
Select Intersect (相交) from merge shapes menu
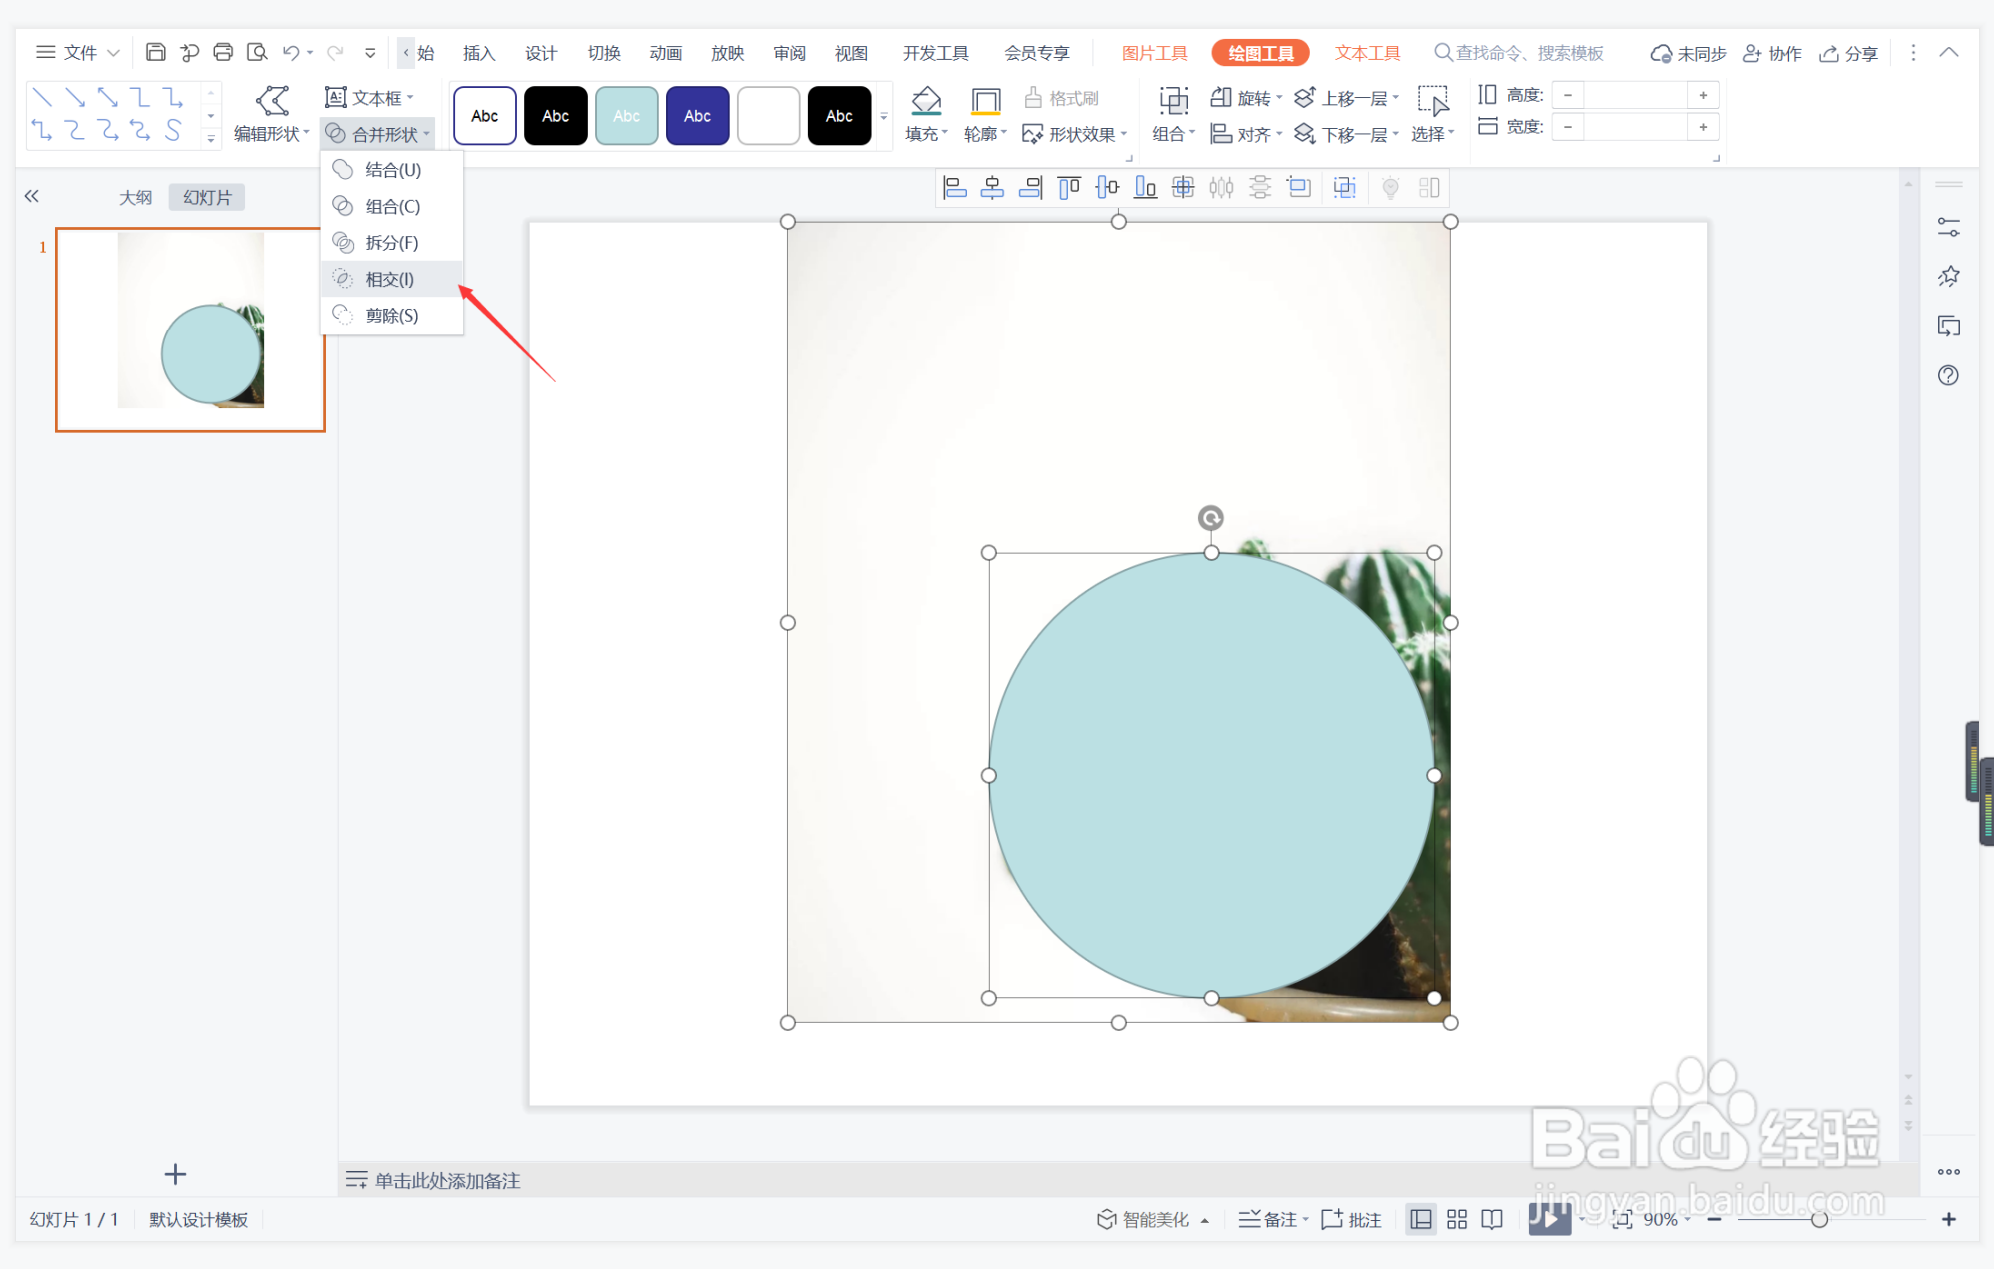tap(389, 279)
